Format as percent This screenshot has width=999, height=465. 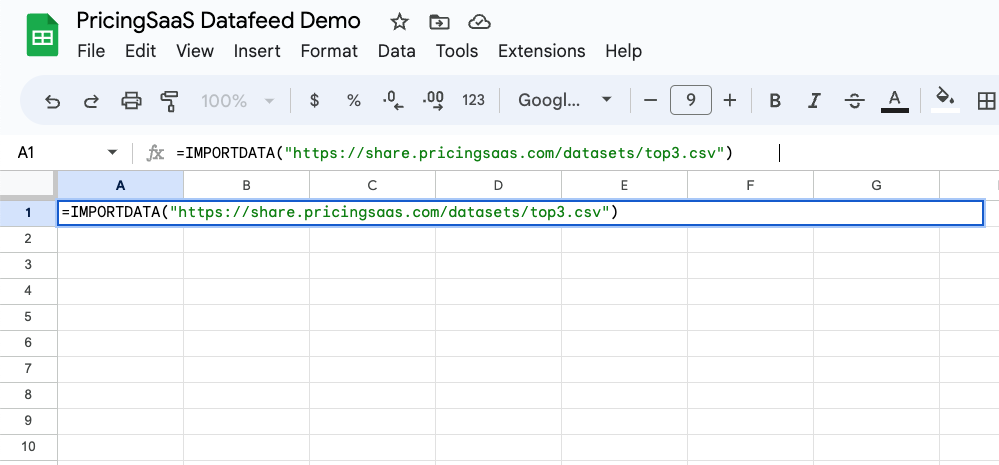pos(354,100)
